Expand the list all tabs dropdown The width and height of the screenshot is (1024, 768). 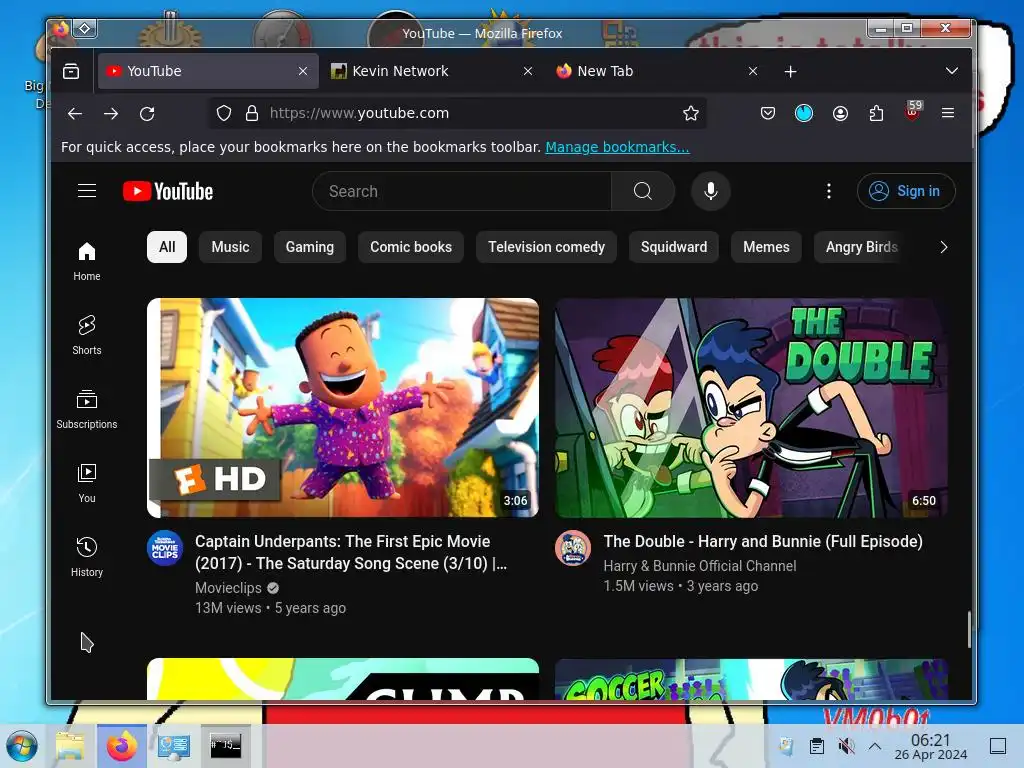click(952, 71)
